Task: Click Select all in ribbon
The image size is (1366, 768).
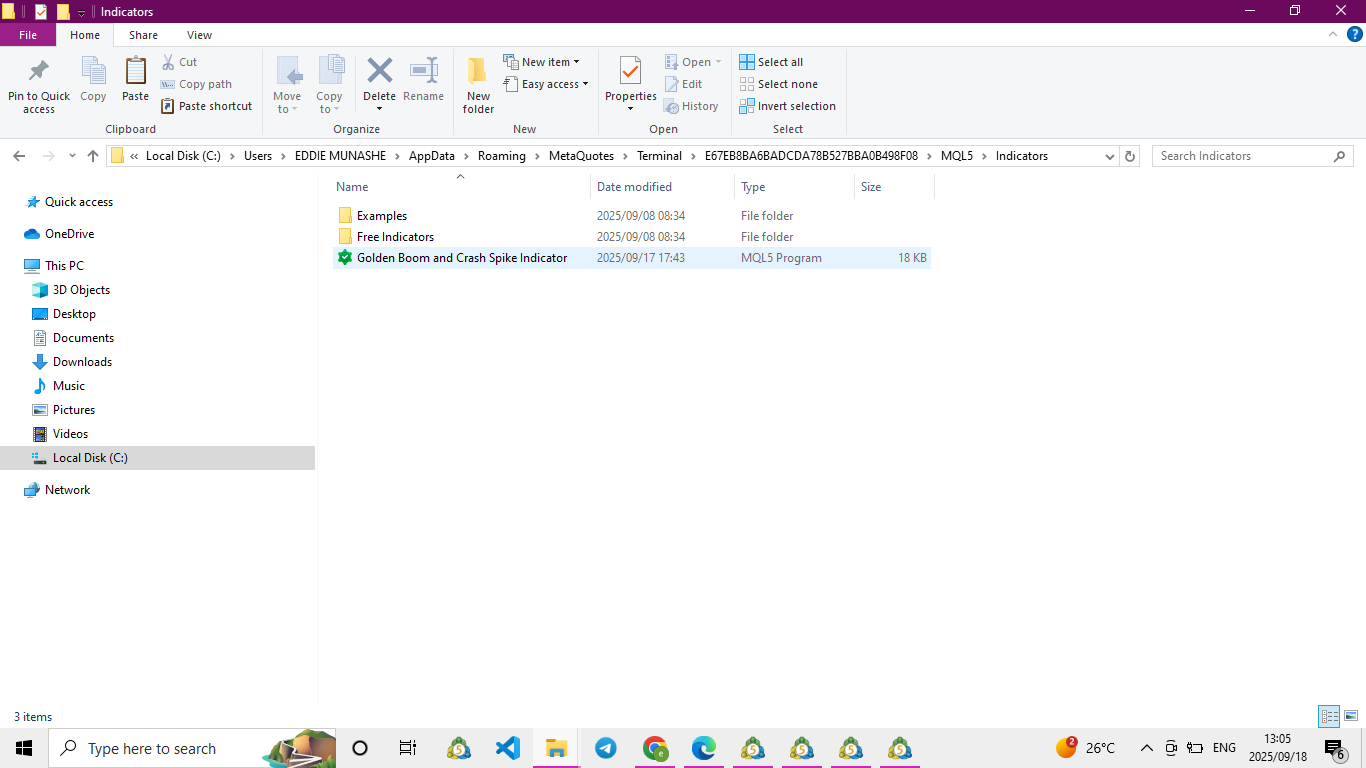Action: click(771, 62)
